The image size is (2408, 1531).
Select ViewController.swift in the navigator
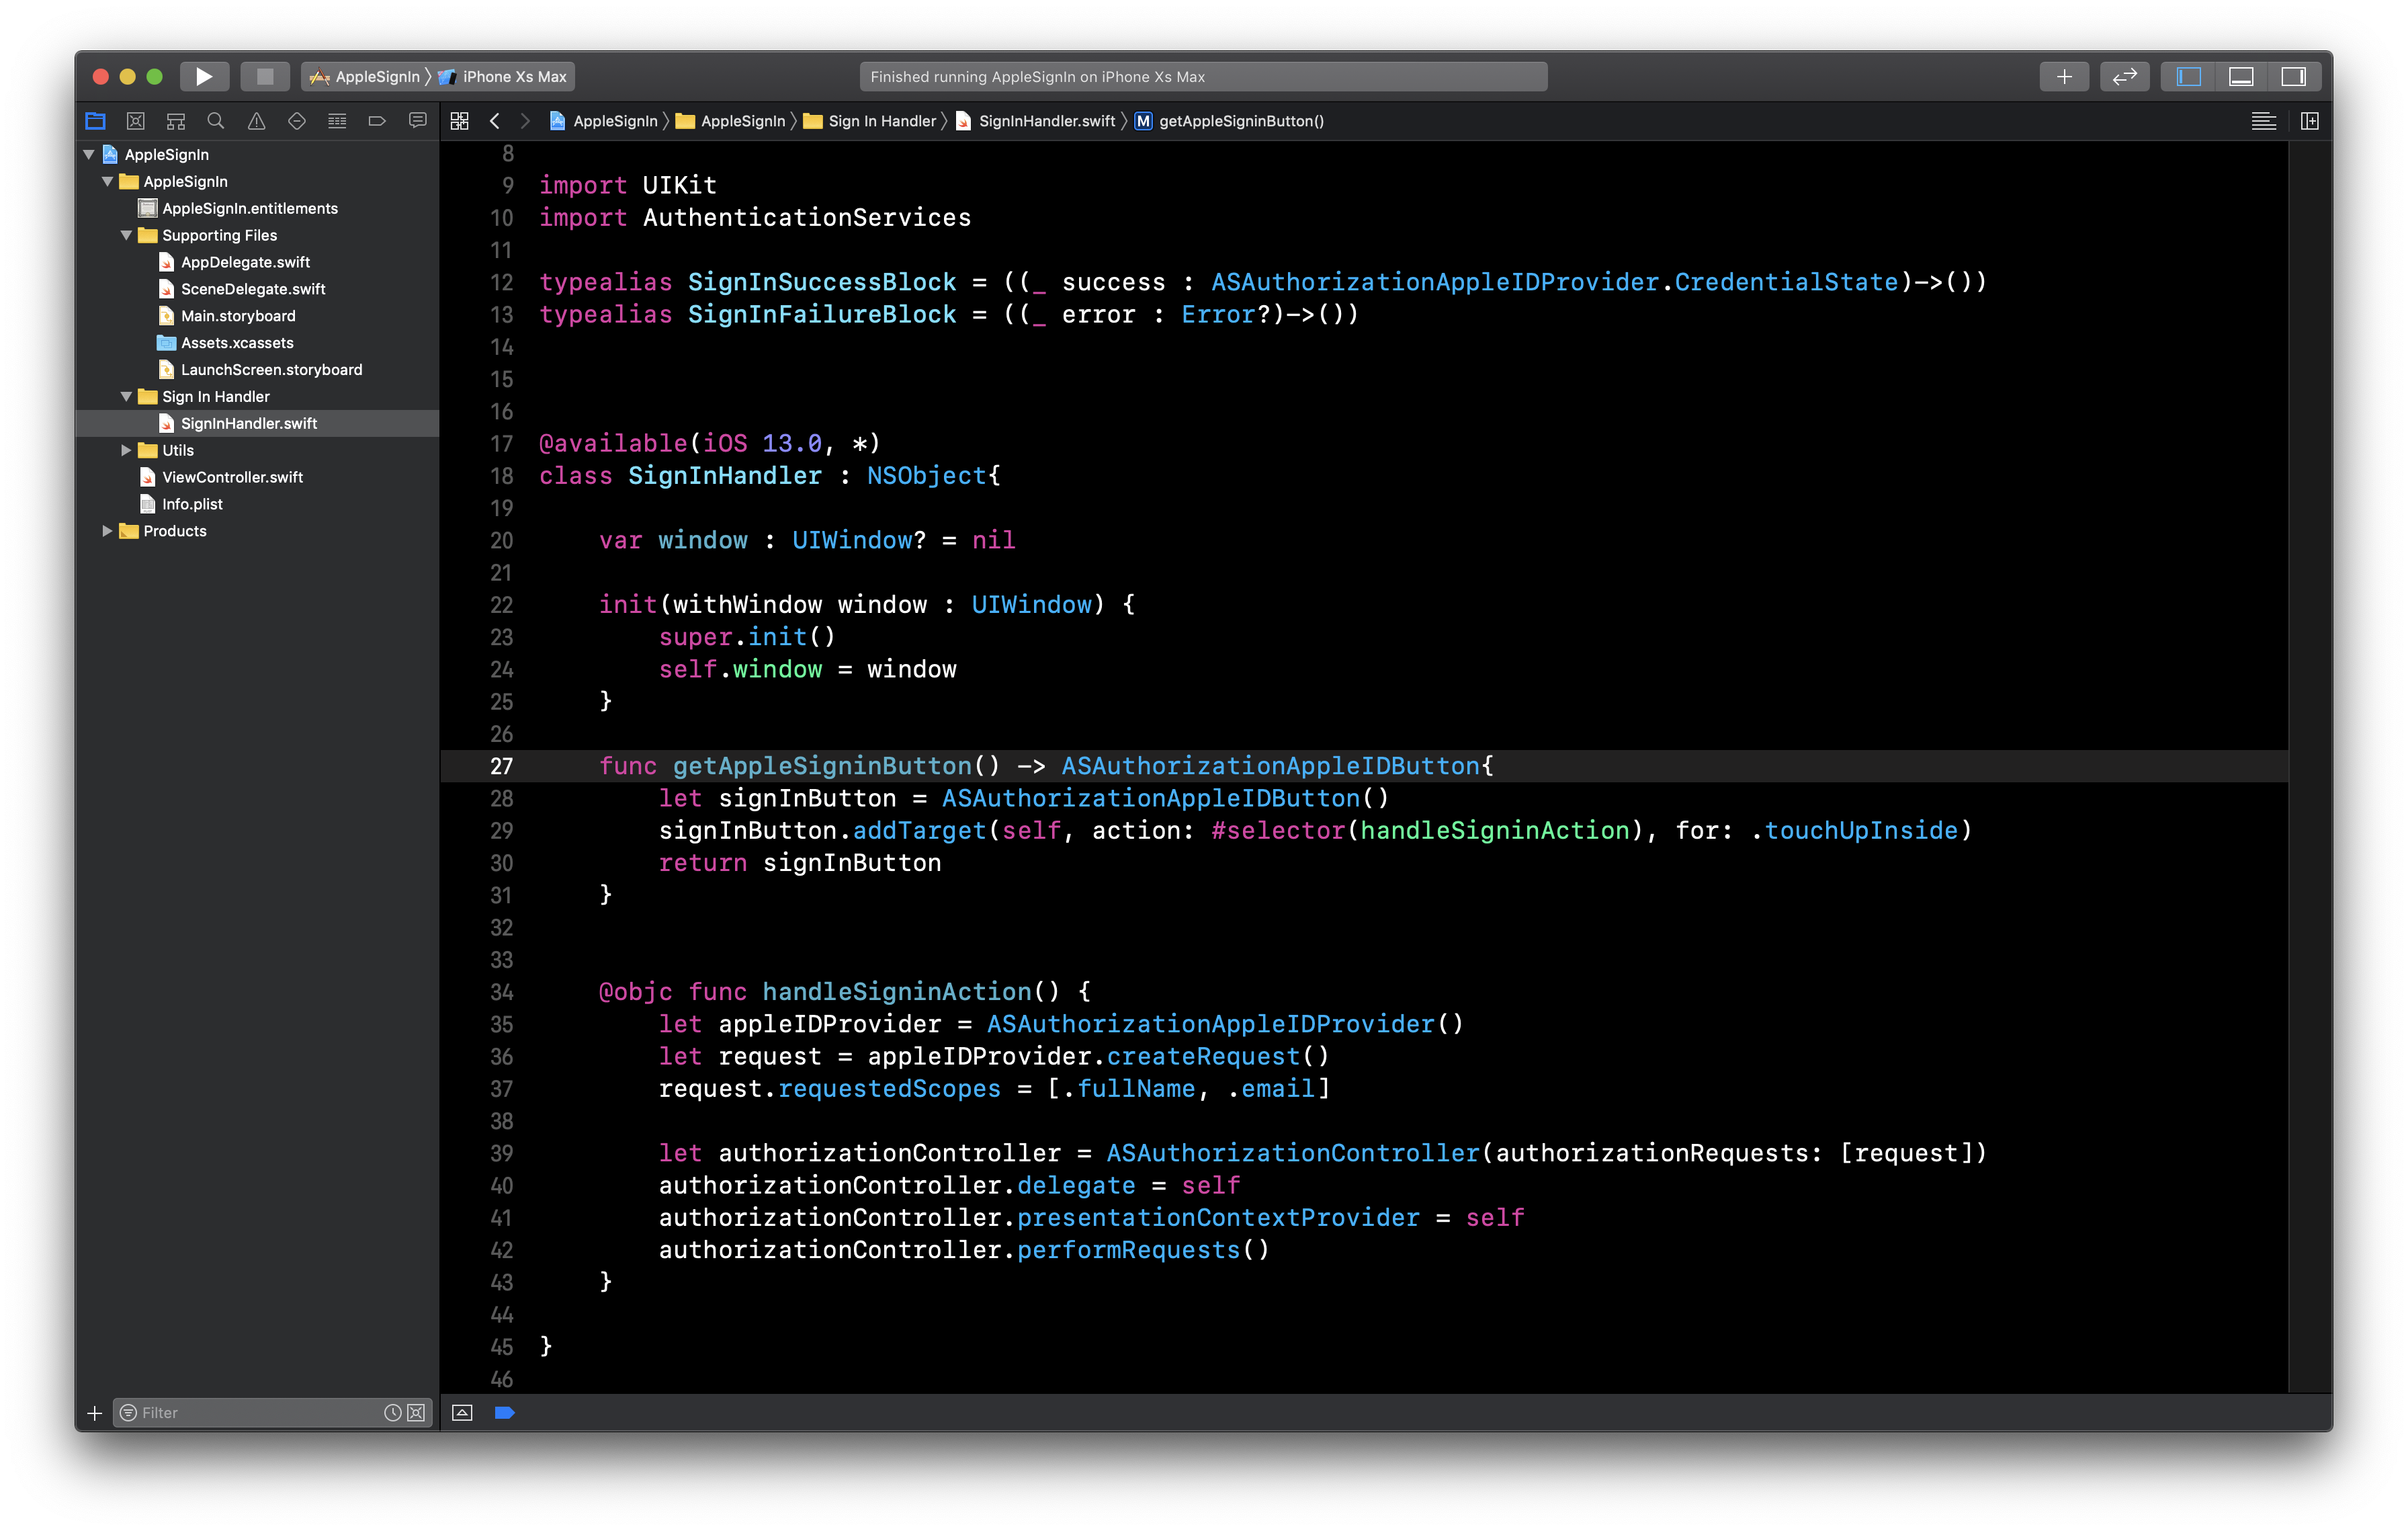point(232,477)
